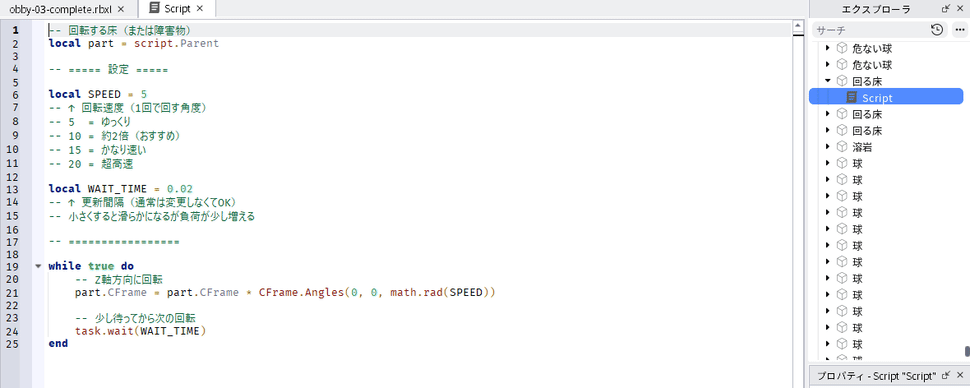Click the Explorer vertical scrollbar thumb

point(967,351)
